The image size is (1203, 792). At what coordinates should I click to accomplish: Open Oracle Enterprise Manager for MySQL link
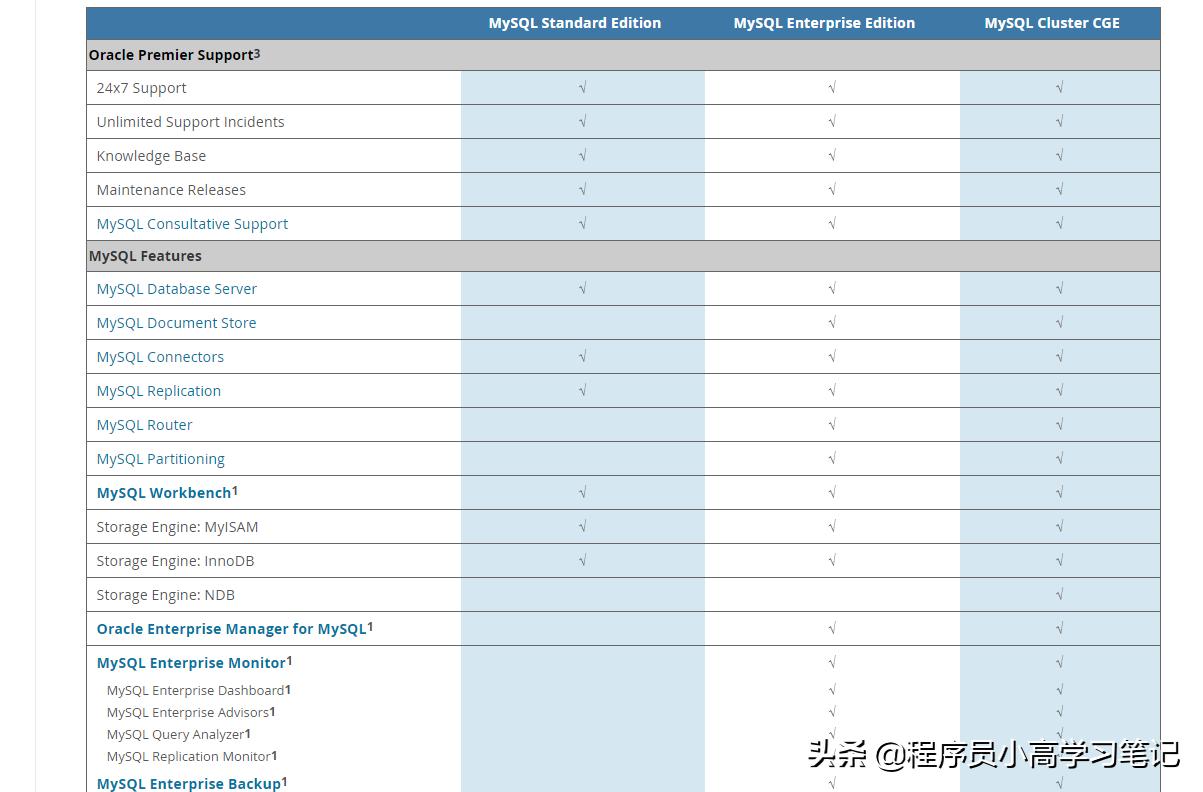click(x=231, y=629)
